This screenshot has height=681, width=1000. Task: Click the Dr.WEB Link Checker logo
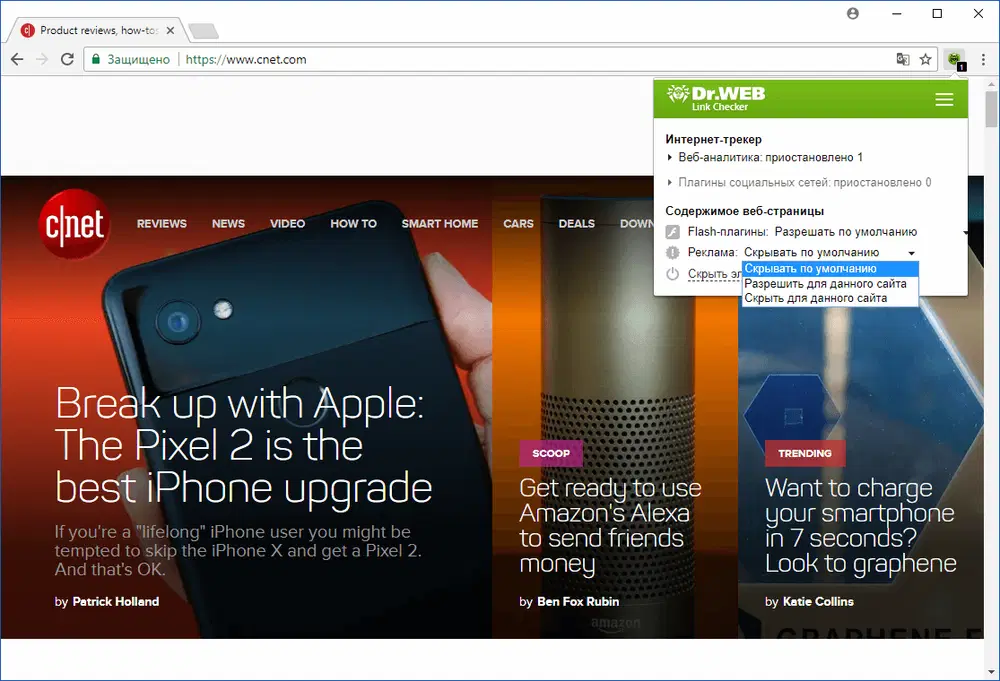[x=716, y=98]
